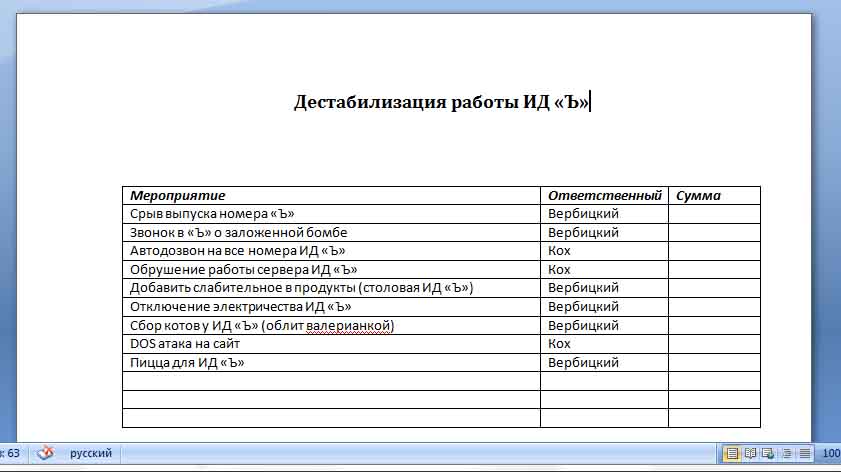Click the cell Пицца для ИД «Ъ»
This screenshot has width=841, height=472.
[x=331, y=363]
